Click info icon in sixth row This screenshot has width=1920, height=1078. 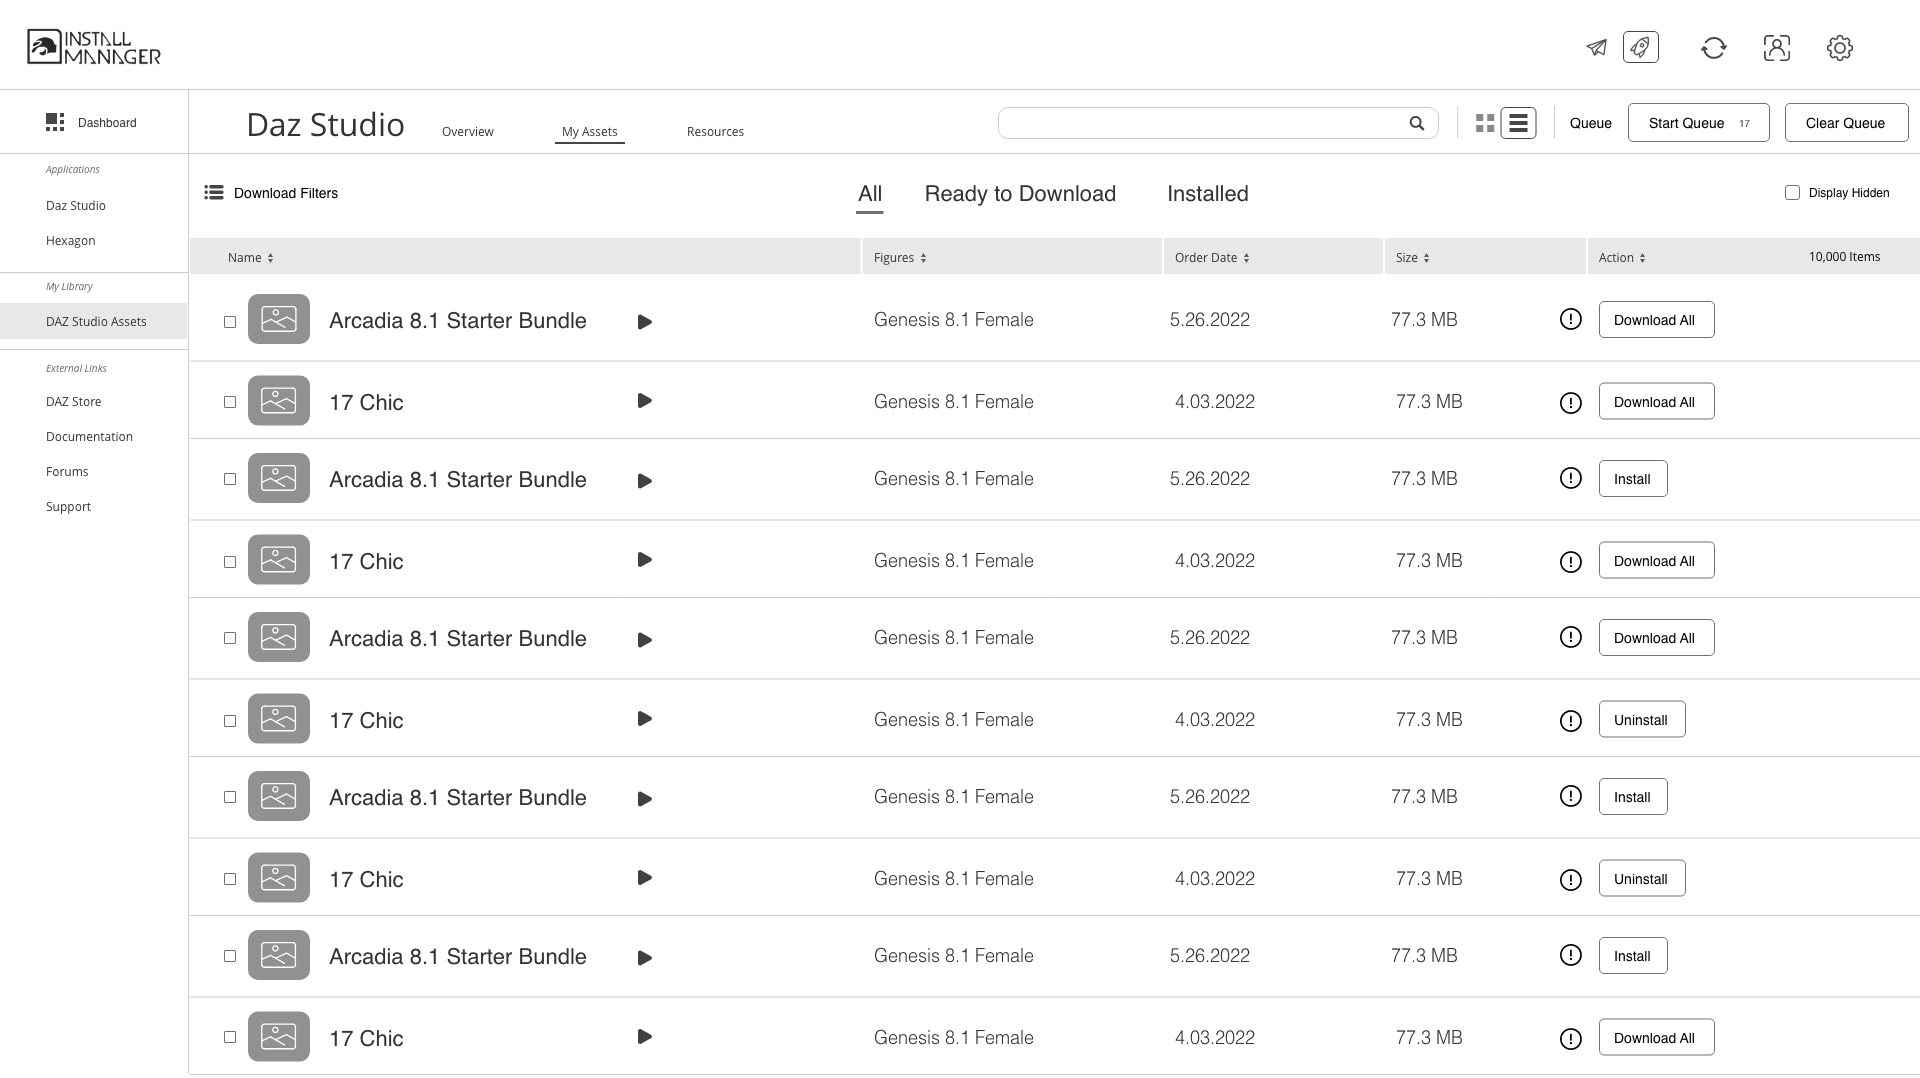point(1571,720)
